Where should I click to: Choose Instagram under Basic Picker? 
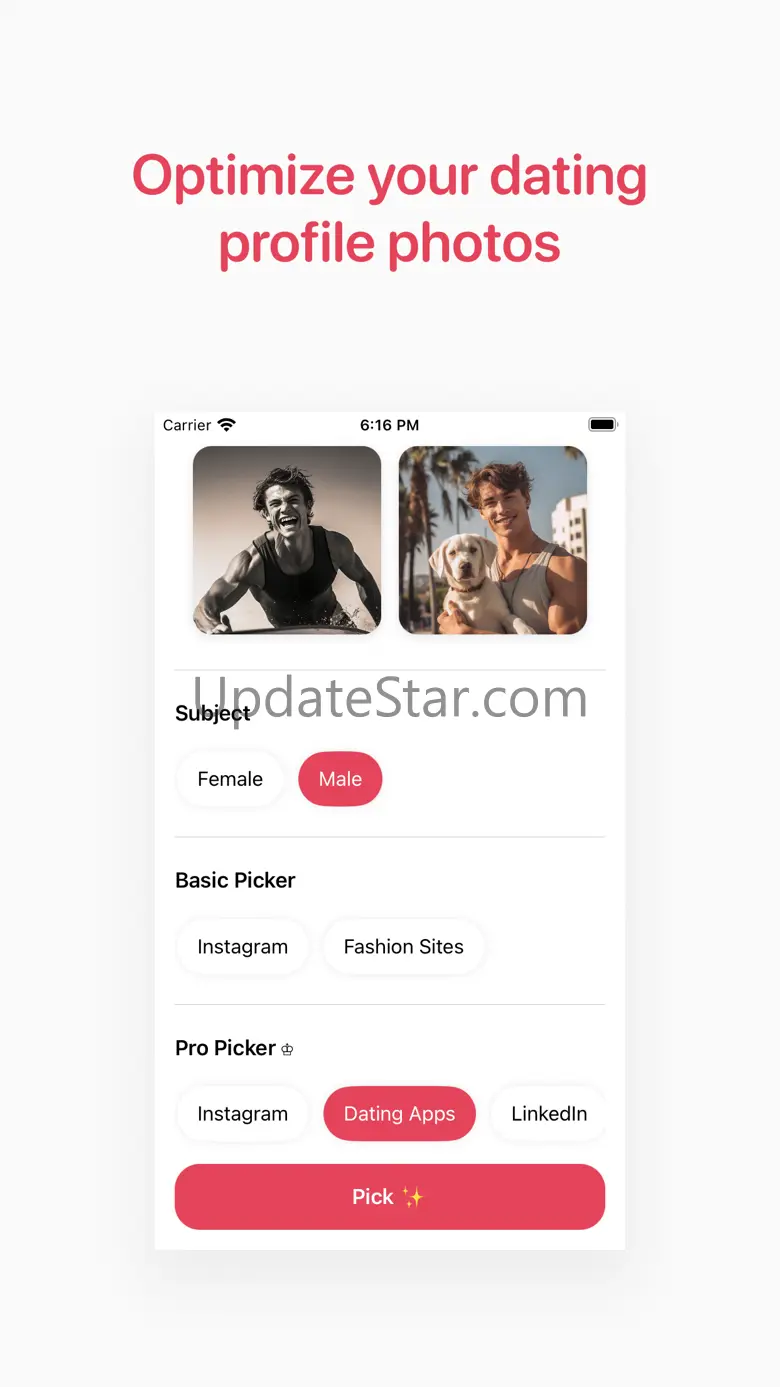coord(242,947)
